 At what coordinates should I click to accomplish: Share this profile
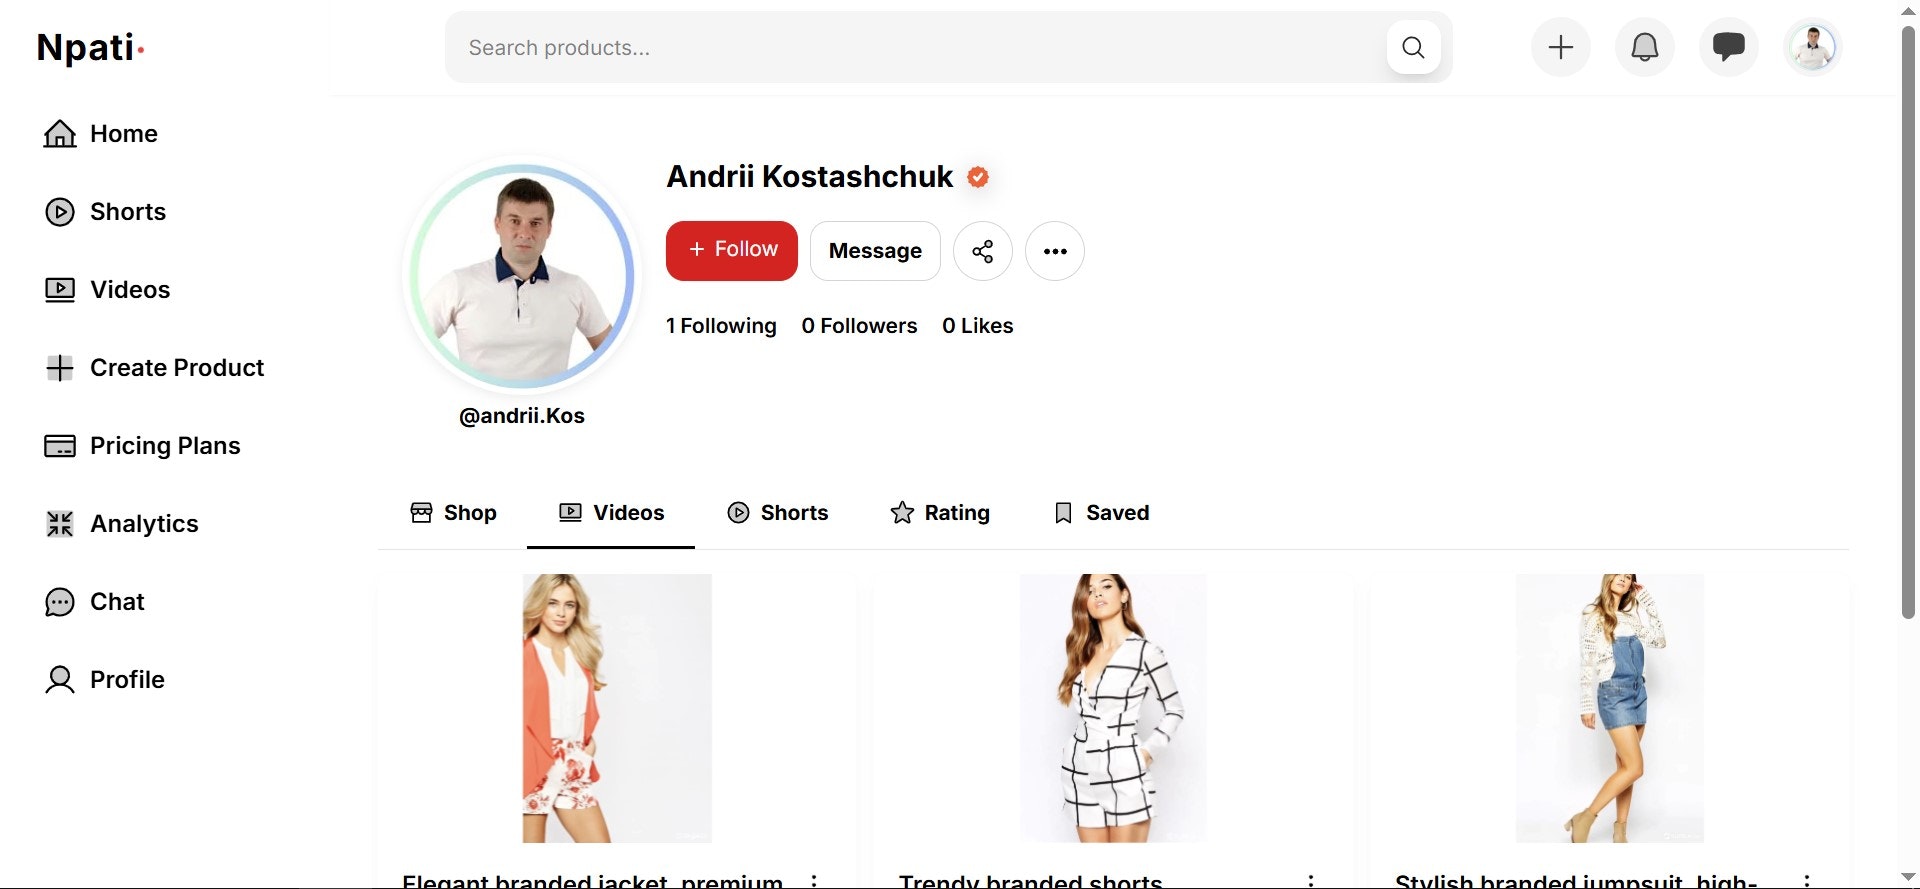[983, 250]
